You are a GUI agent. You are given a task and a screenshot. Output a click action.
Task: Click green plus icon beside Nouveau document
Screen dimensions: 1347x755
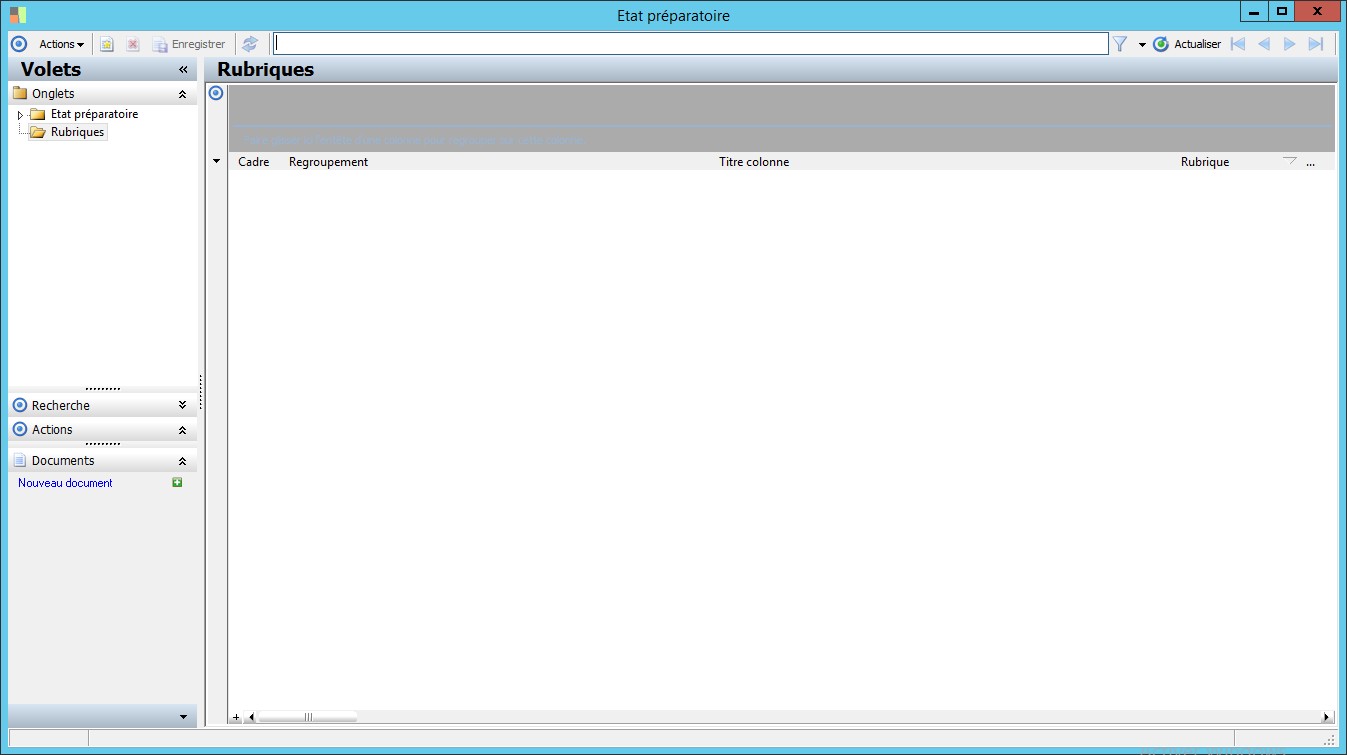pos(177,482)
